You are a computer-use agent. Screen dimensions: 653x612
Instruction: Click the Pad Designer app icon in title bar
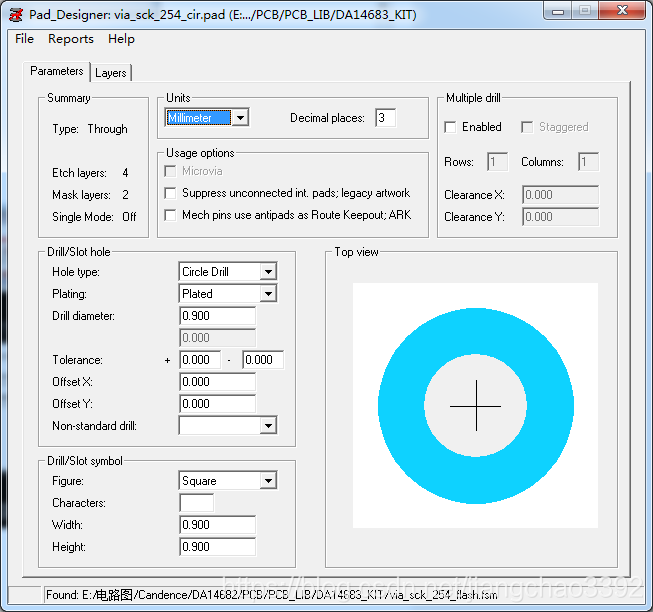(16, 15)
